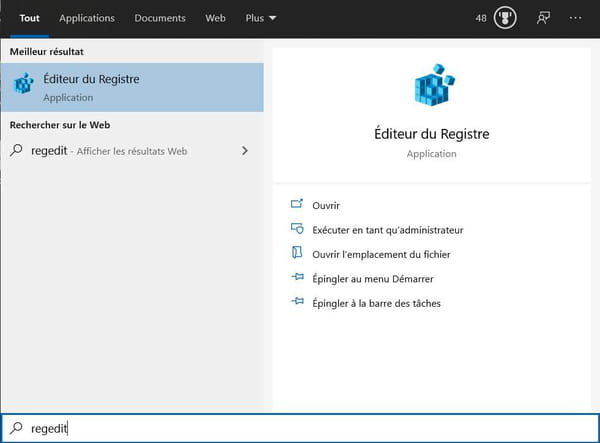
Task: Click the Ouvrir window icon
Action: point(297,204)
